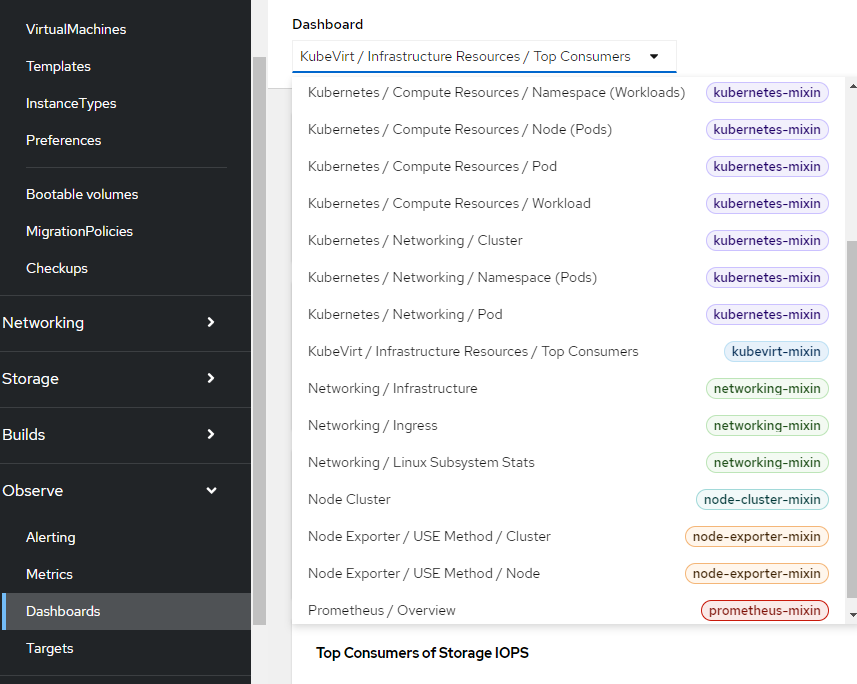The width and height of the screenshot is (857, 684).
Task: Select Node Exporter / USE Method / Node
Action: pyautogui.click(x=424, y=573)
